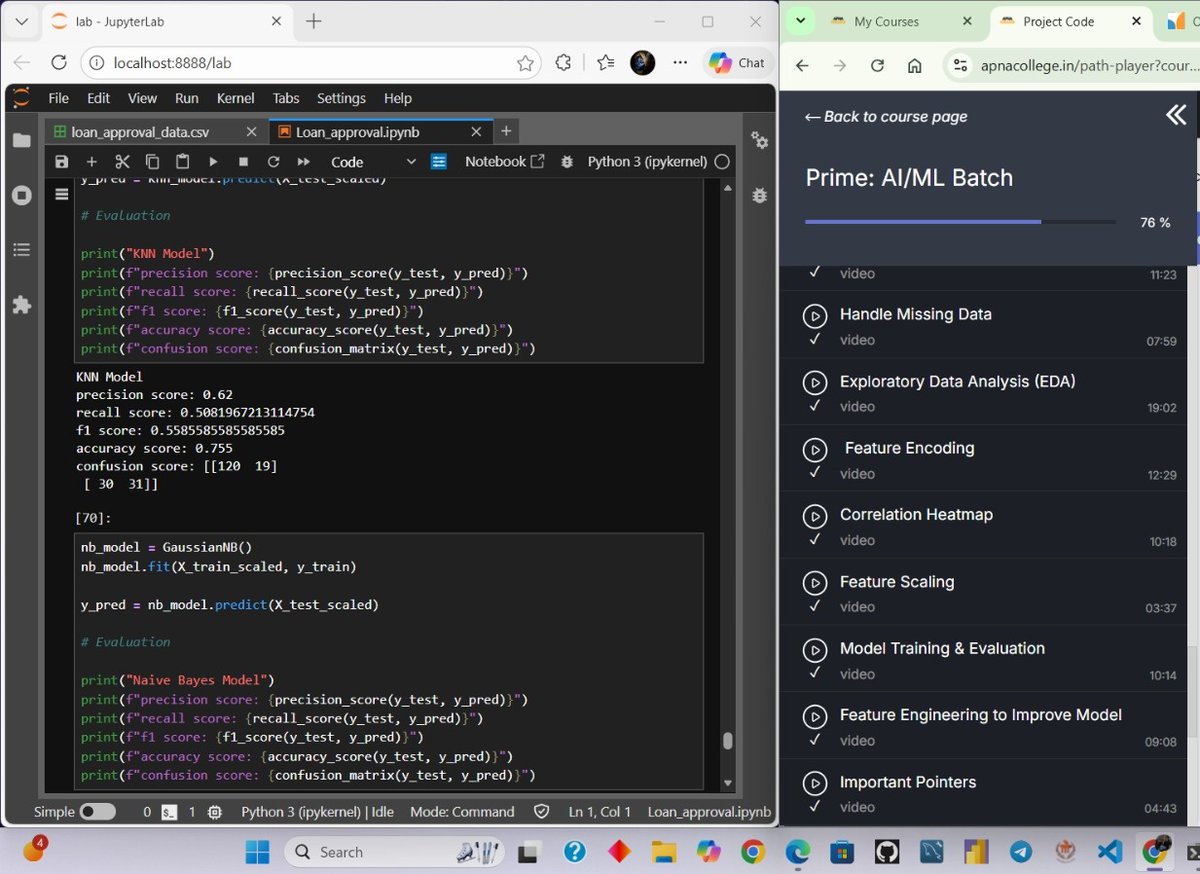Save the notebook with the save icon
1200x874 pixels.
tap(62, 161)
